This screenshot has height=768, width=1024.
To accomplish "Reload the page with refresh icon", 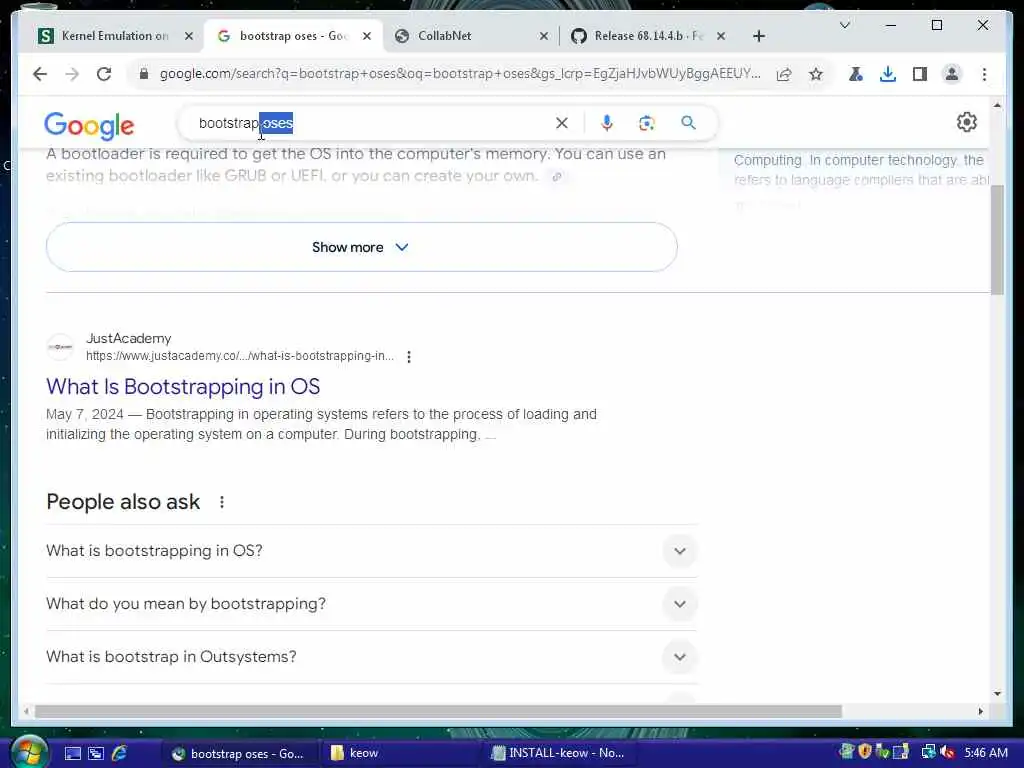I will tap(104, 74).
